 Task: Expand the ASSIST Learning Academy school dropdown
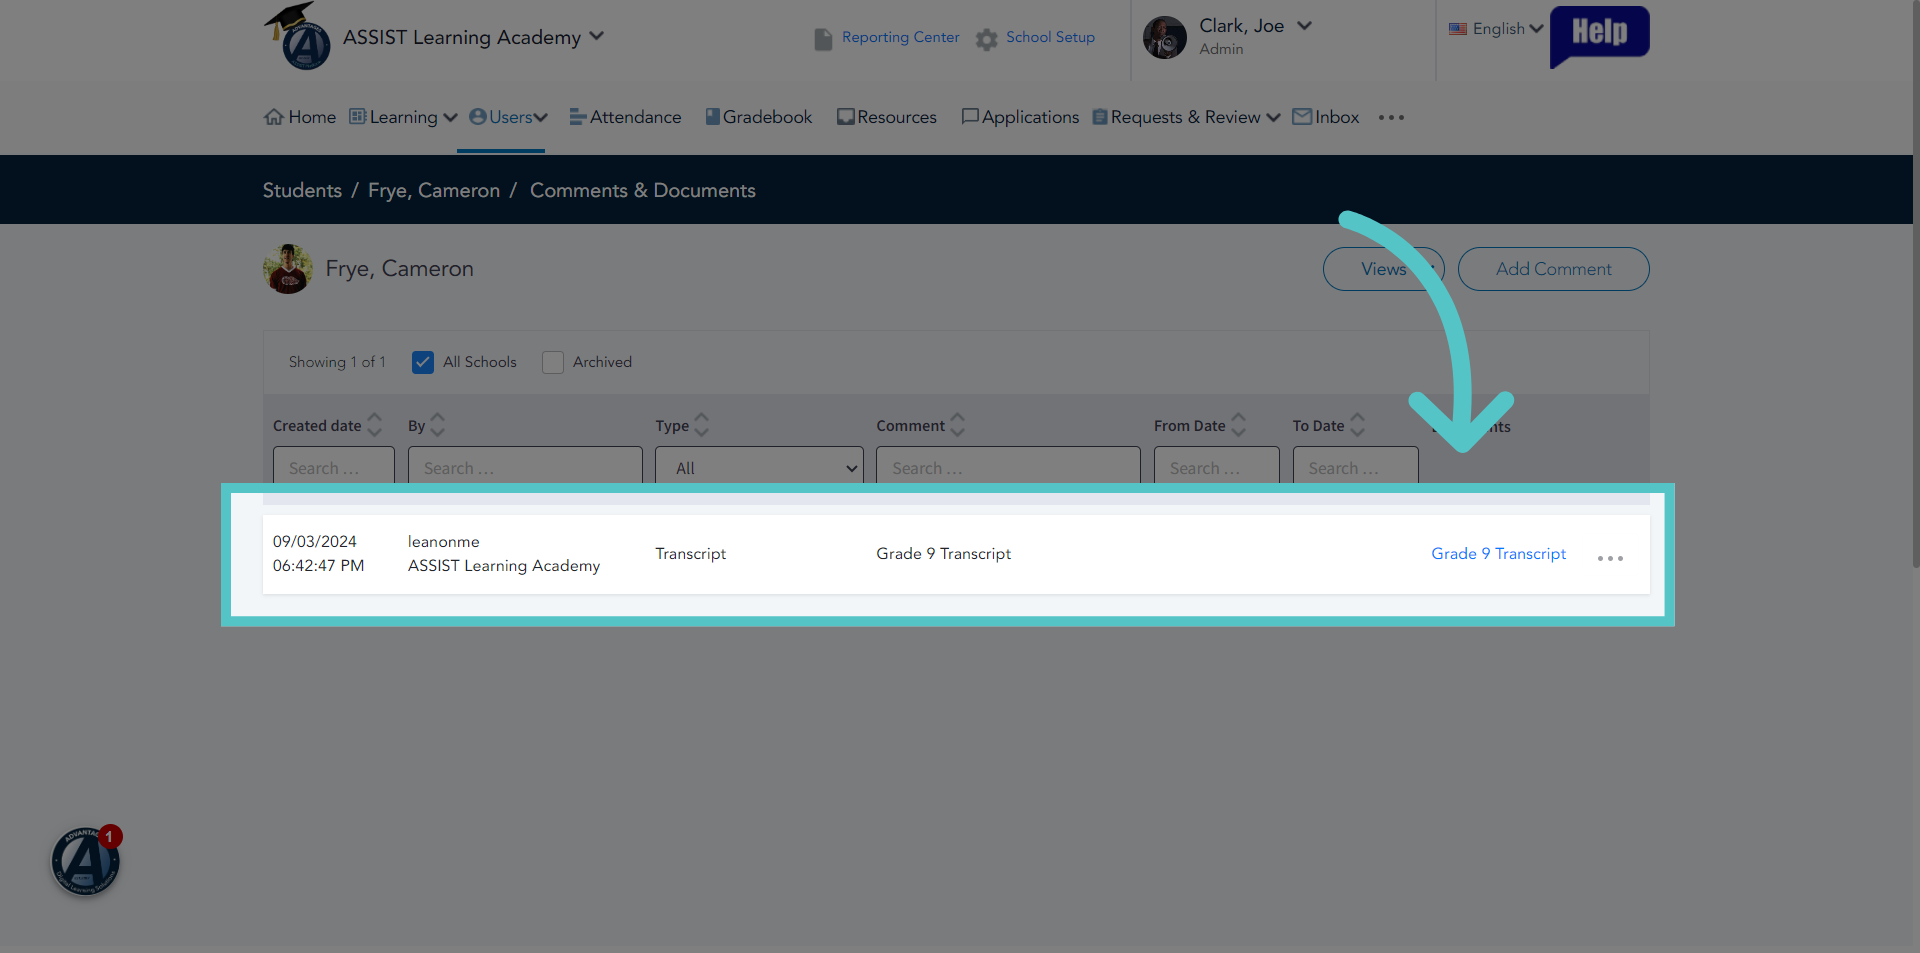pos(597,36)
